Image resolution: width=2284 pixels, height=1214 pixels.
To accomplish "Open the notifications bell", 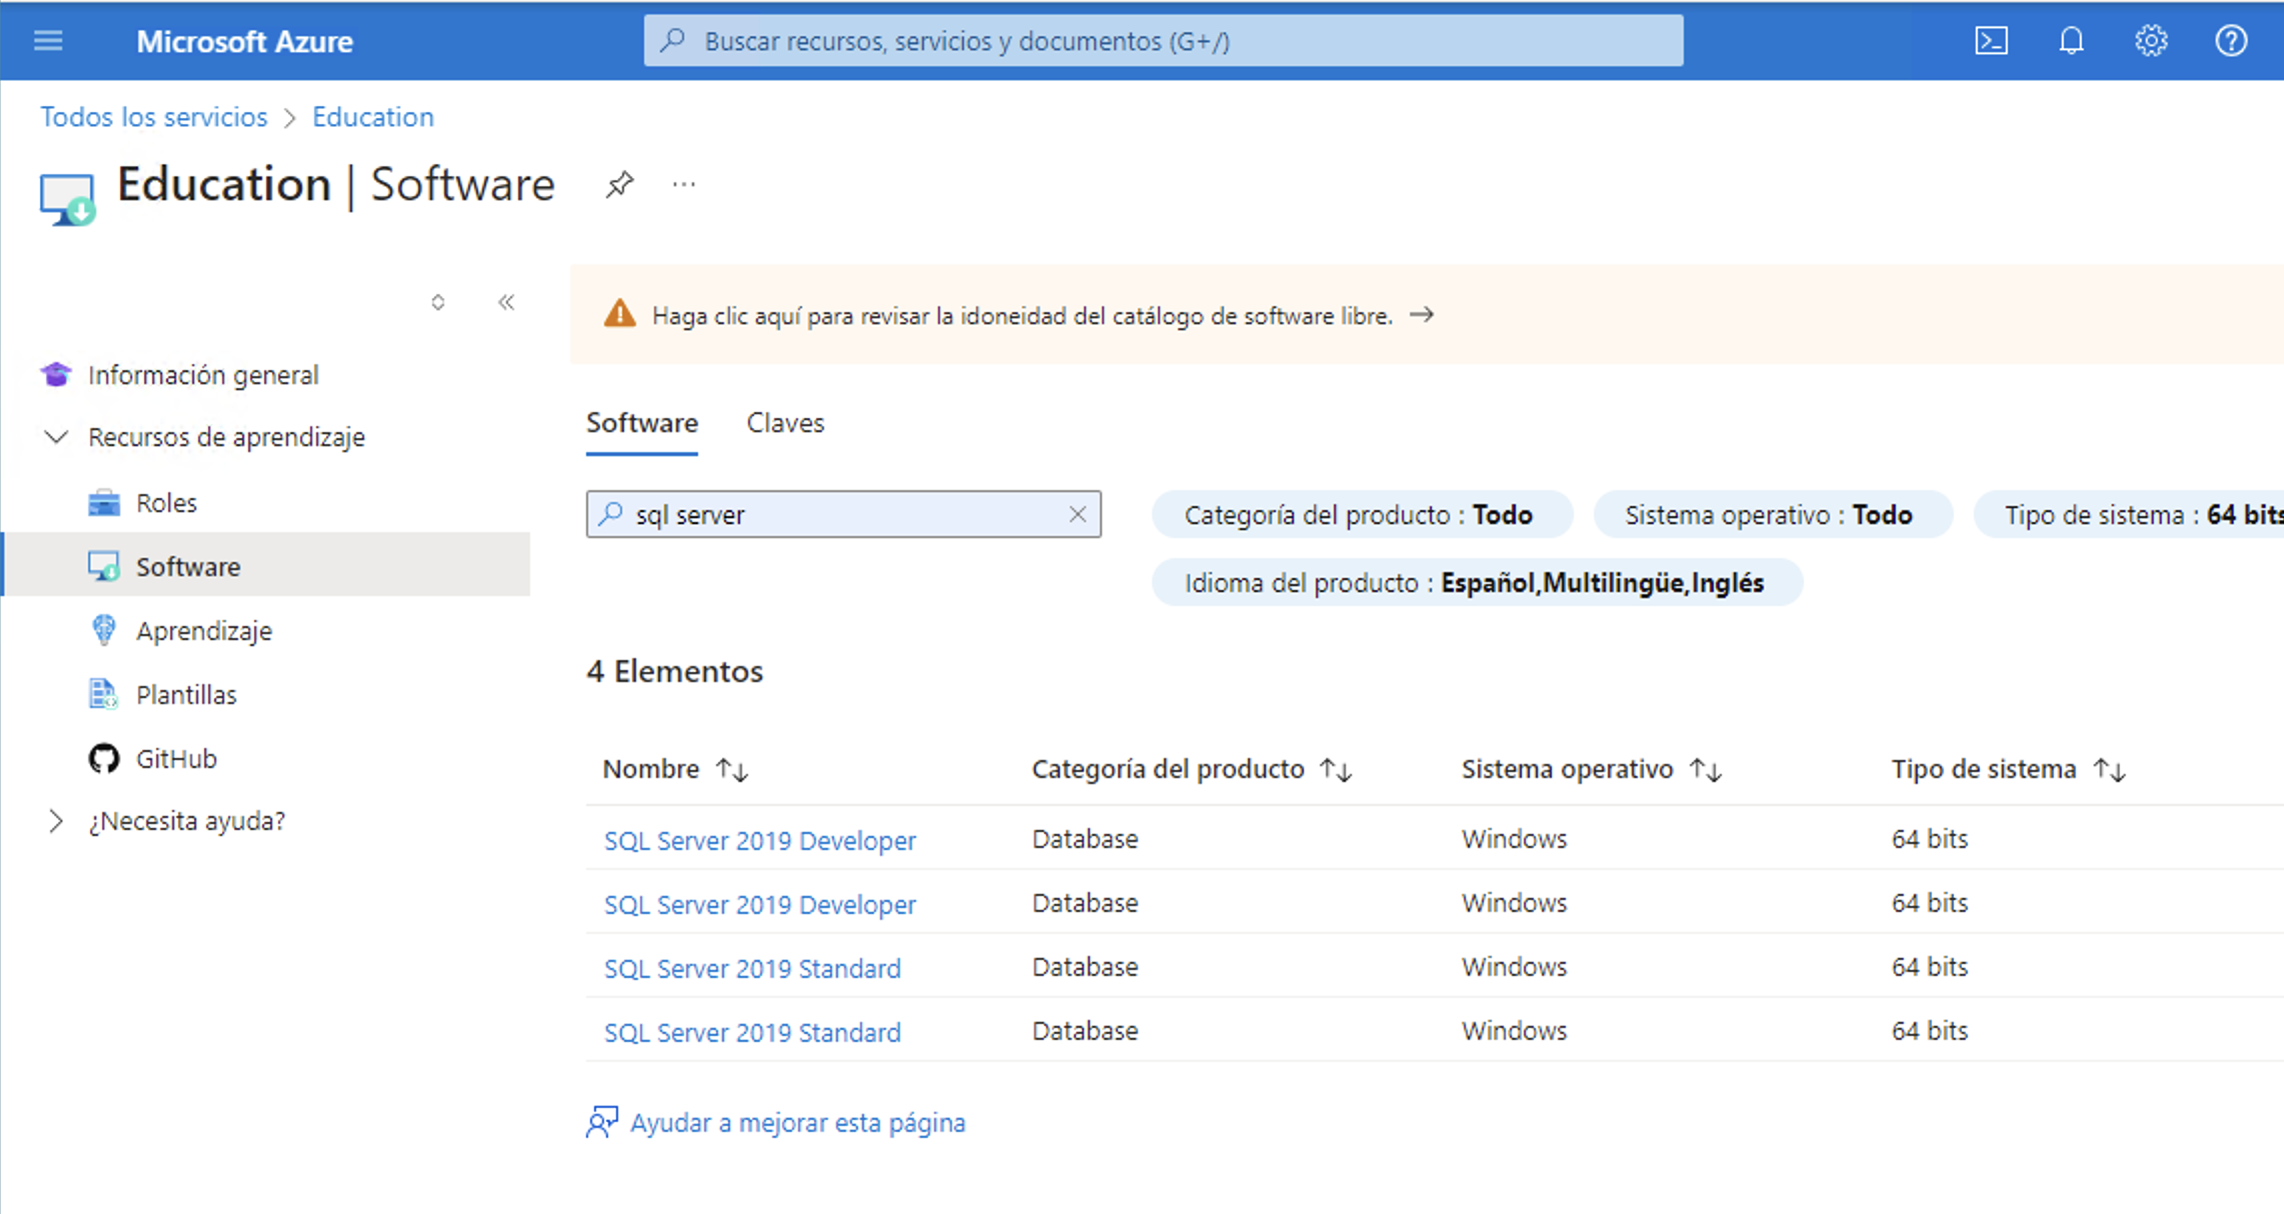I will tap(2071, 41).
